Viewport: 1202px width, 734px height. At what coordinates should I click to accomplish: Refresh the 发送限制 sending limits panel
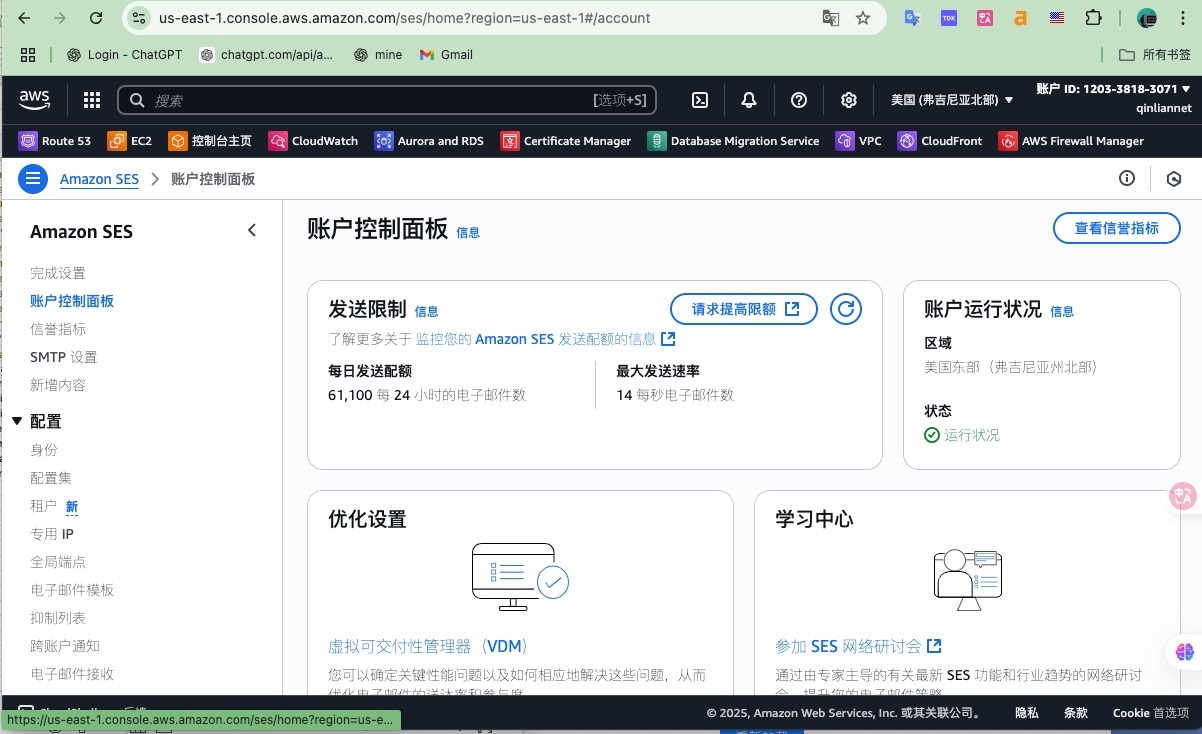846,309
